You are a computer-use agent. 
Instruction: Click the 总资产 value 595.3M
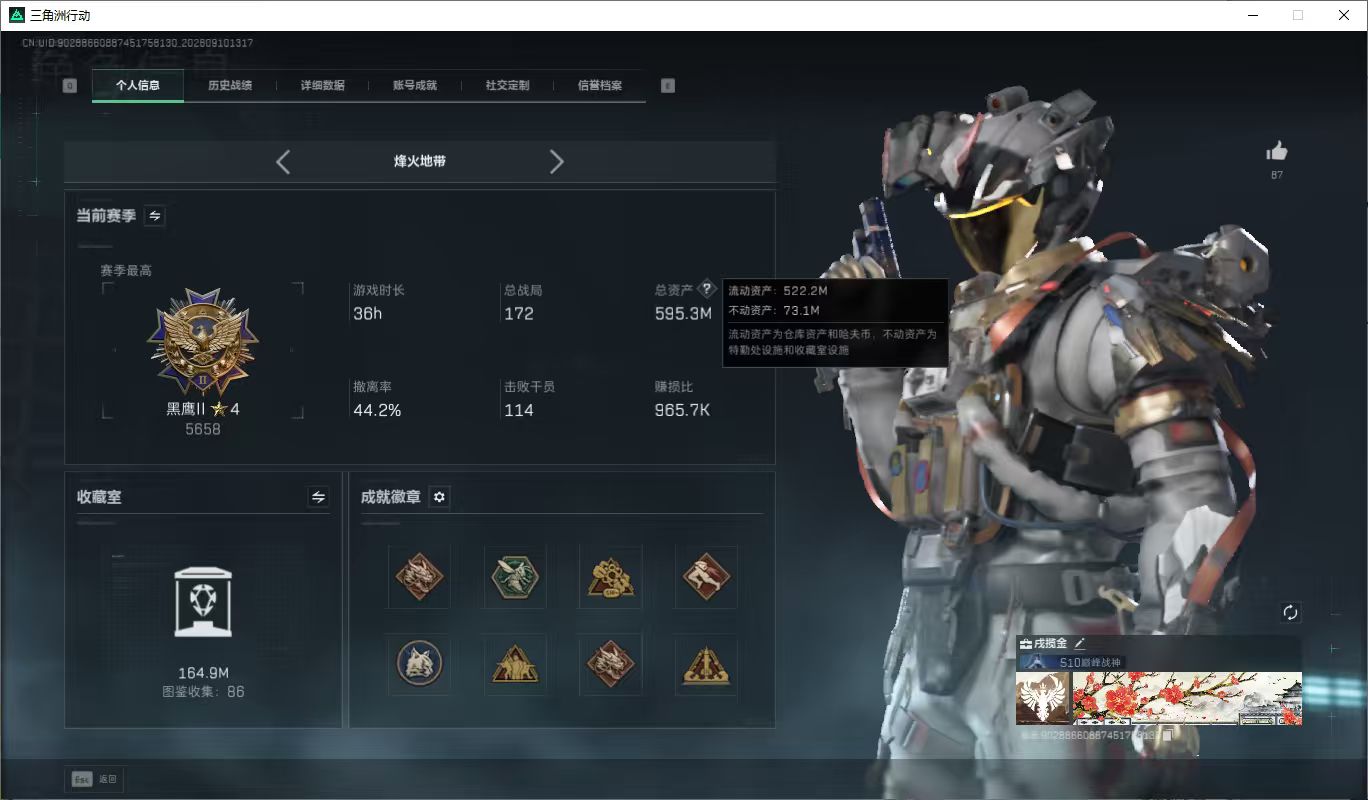(683, 314)
